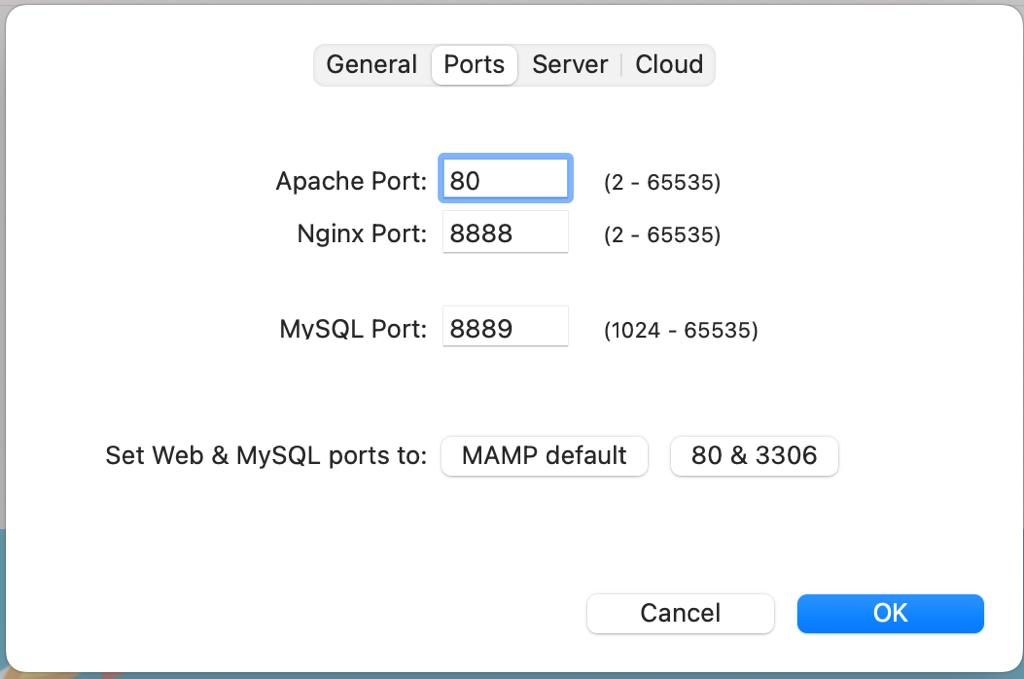Focus the Apache Port input field
The width and height of the screenshot is (1024, 679).
pos(505,178)
